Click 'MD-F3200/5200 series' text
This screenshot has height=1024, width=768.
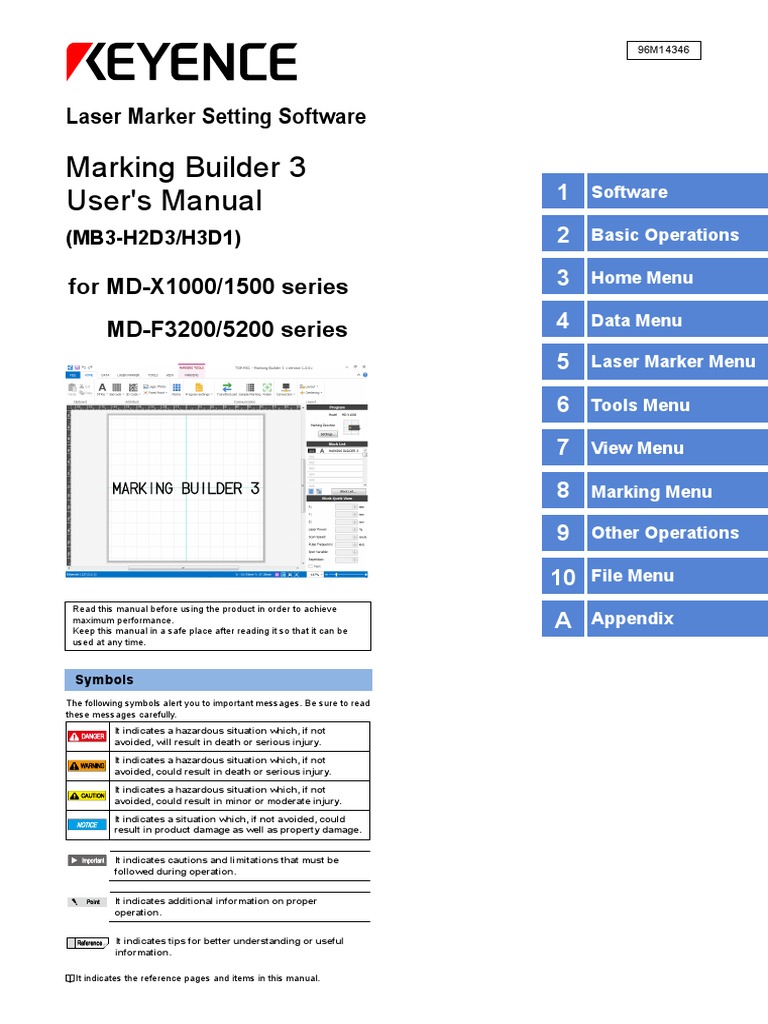(227, 329)
